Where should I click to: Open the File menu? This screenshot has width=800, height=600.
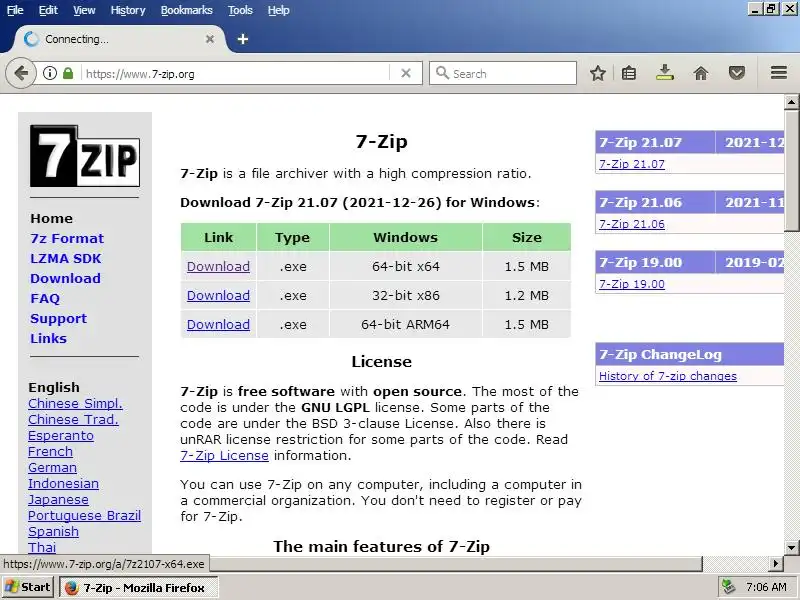[x=15, y=10]
